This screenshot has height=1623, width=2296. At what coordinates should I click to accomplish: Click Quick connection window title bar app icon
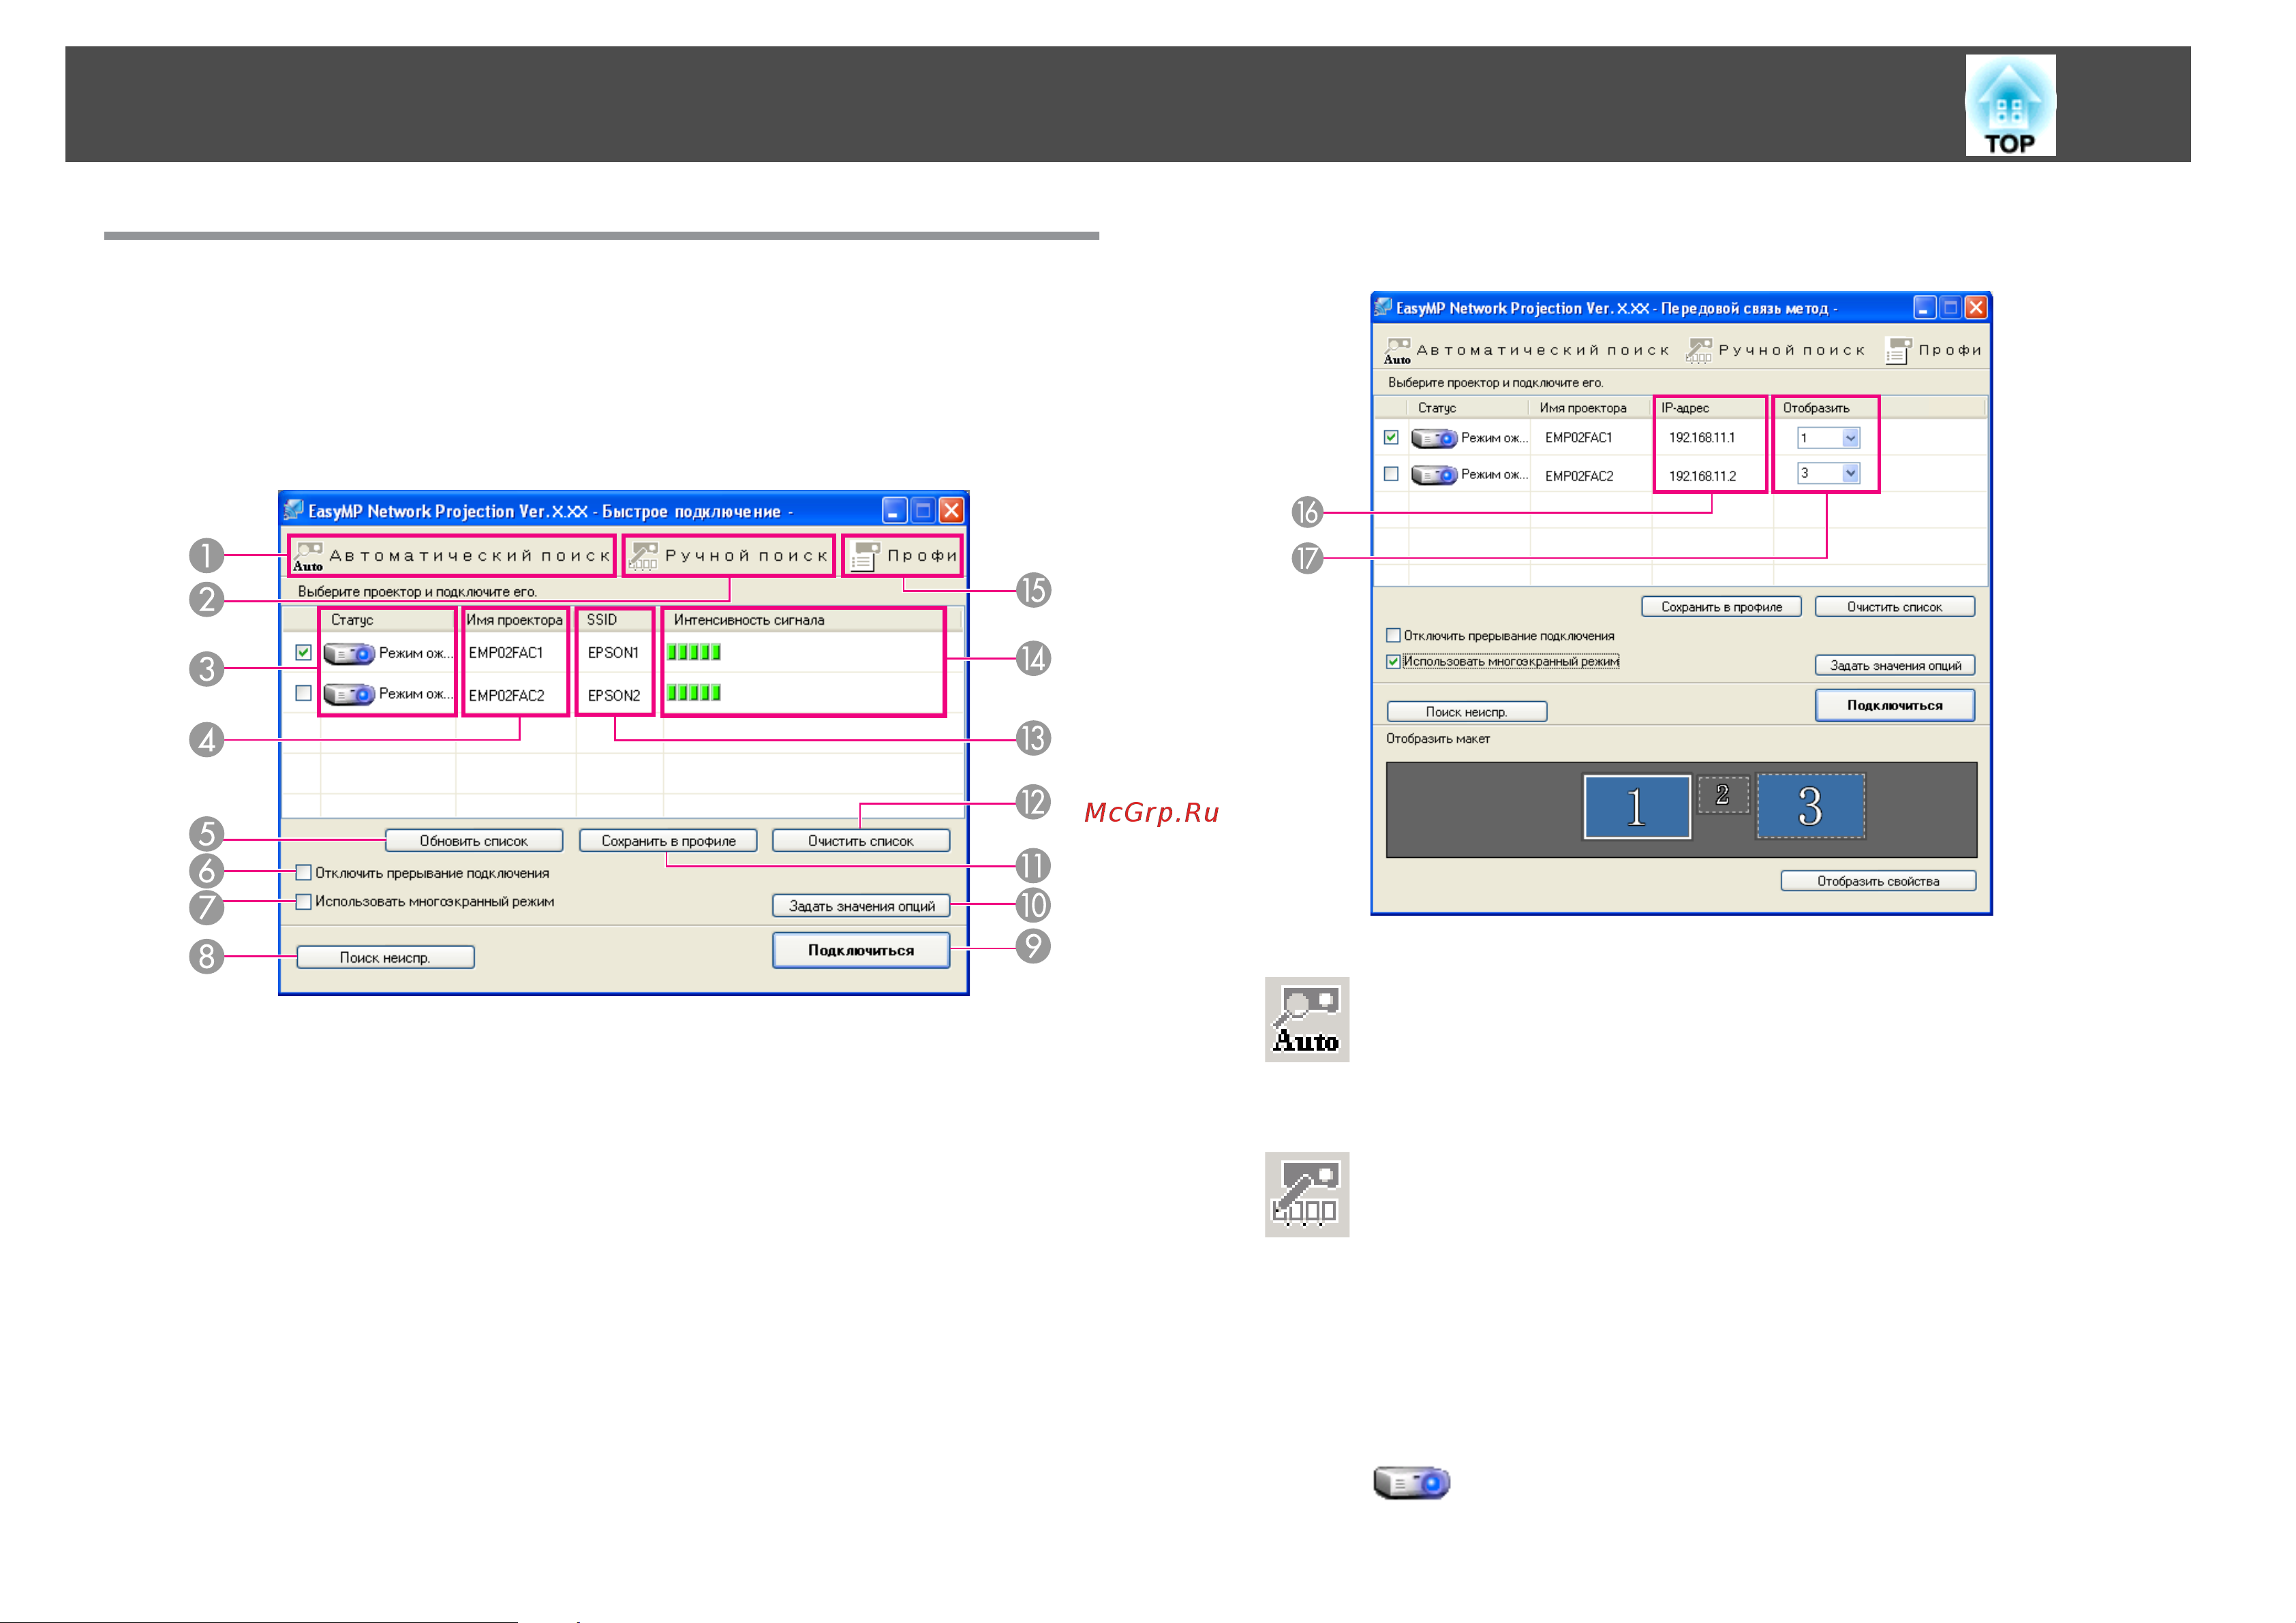coord(293,511)
